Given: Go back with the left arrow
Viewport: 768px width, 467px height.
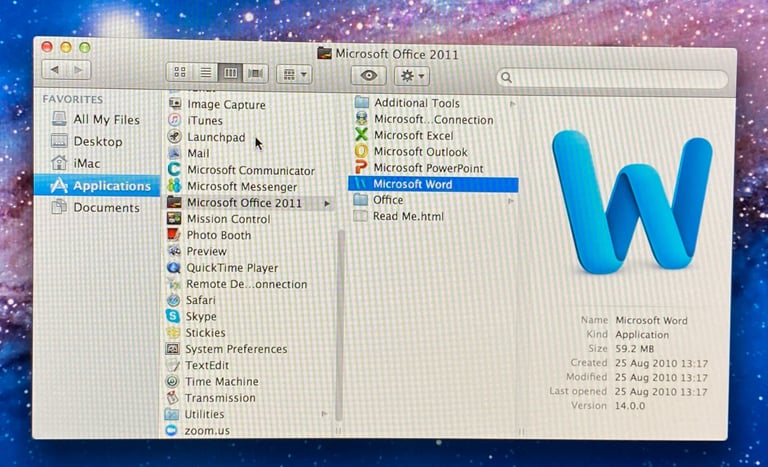Looking at the screenshot, I should [55, 70].
